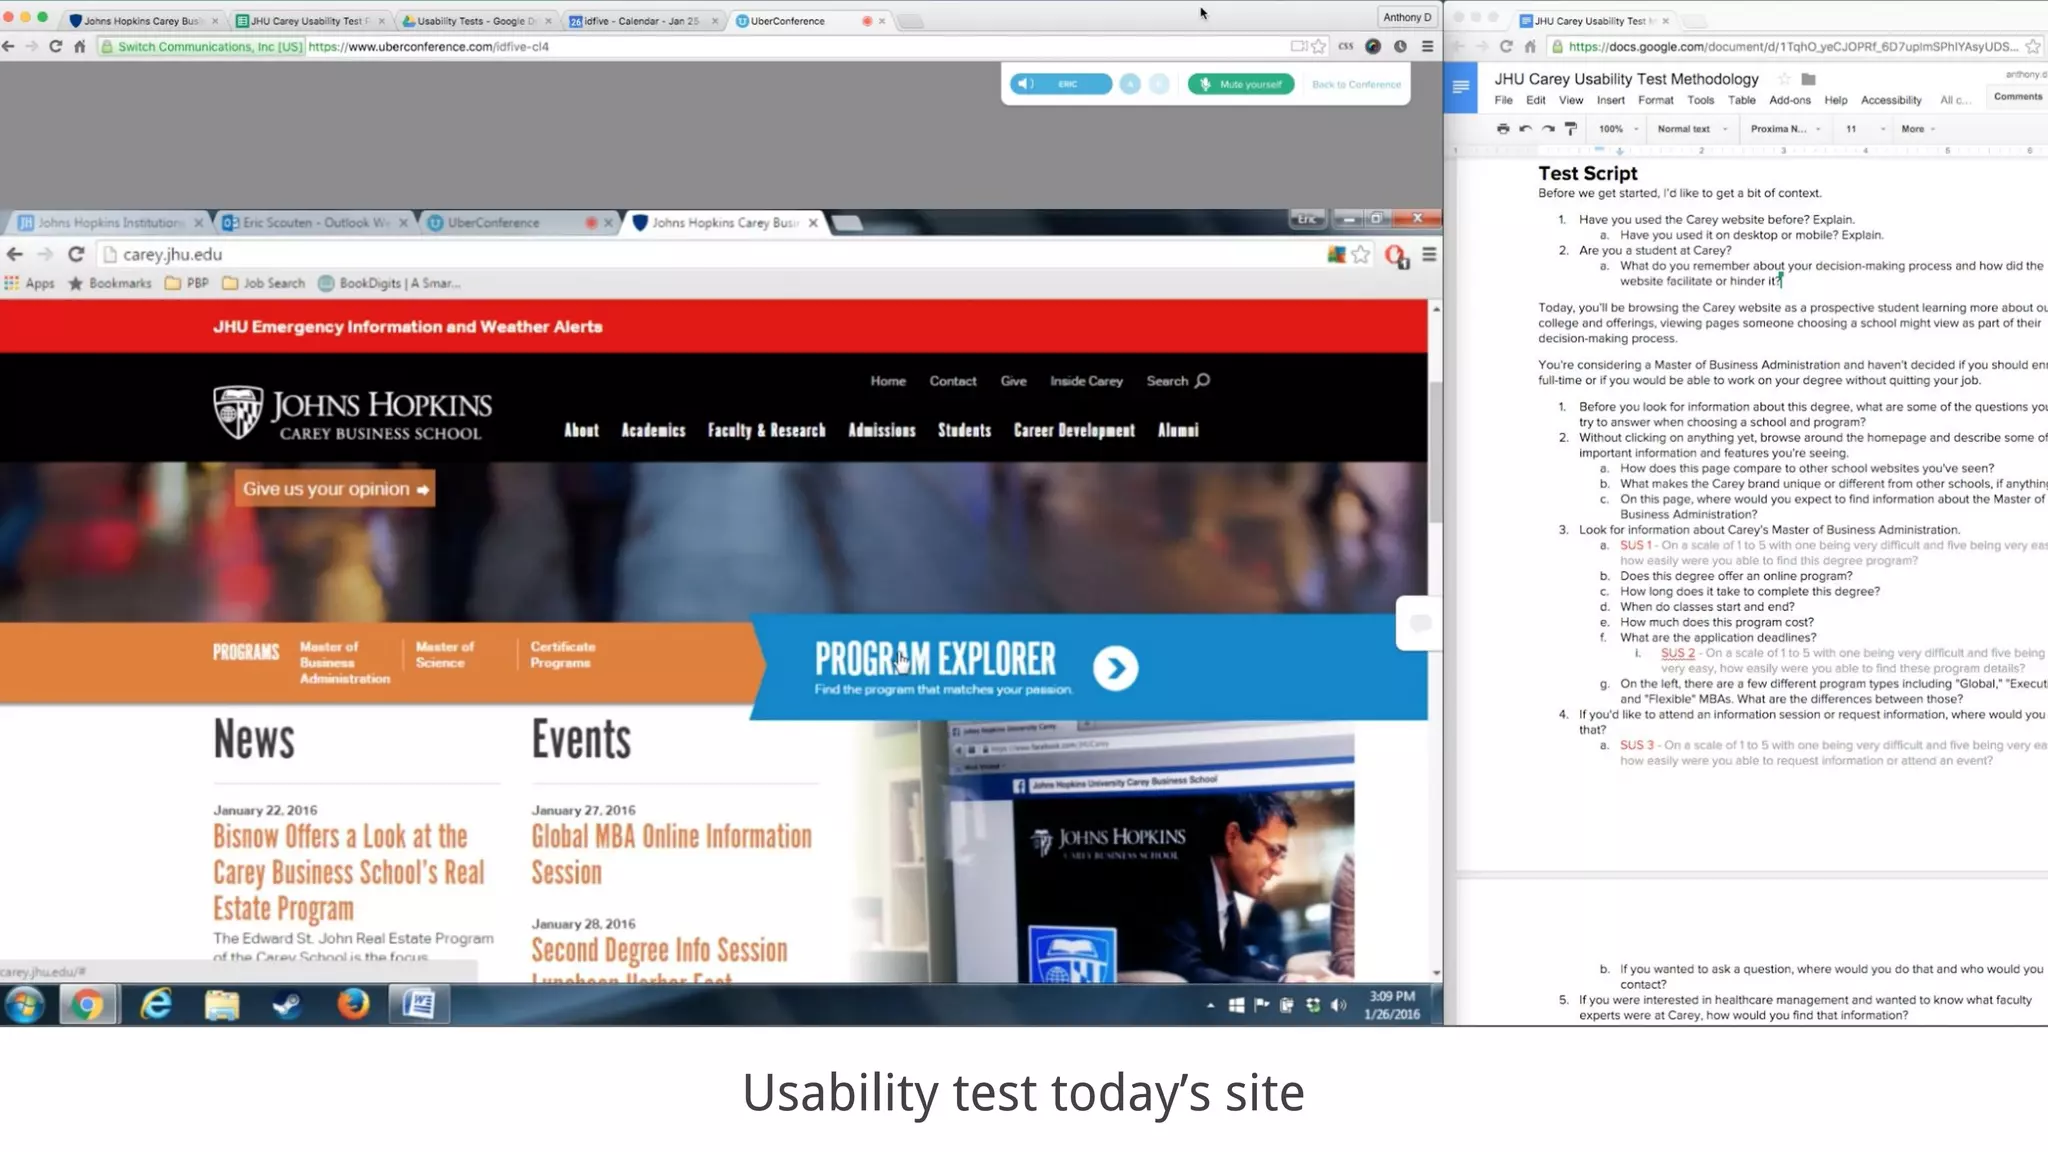Open Career Development in Carey navigation
This screenshot has width=2048, height=1152.
coord(1074,430)
